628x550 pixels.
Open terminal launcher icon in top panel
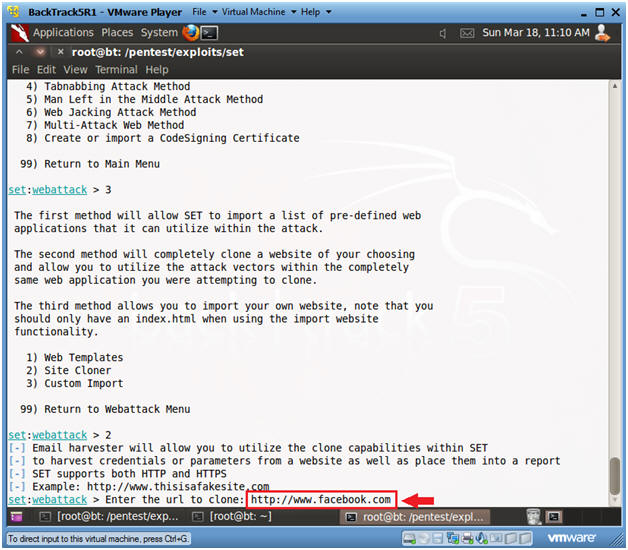(x=209, y=33)
